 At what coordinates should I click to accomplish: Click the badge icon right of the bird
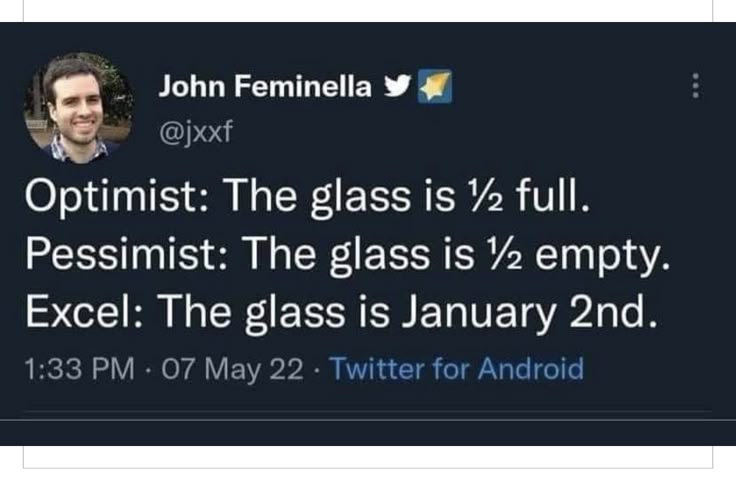click(x=432, y=88)
